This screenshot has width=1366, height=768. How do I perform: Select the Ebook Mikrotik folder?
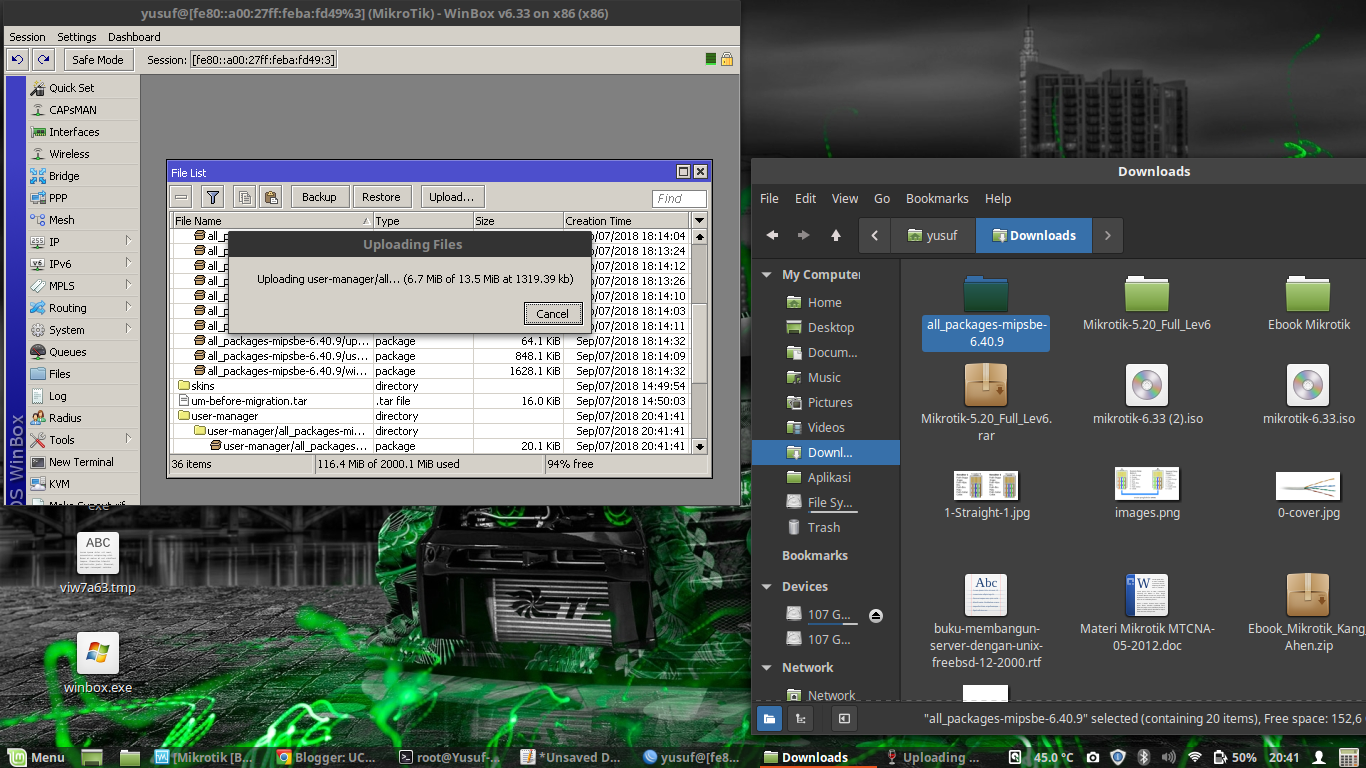[1308, 303]
